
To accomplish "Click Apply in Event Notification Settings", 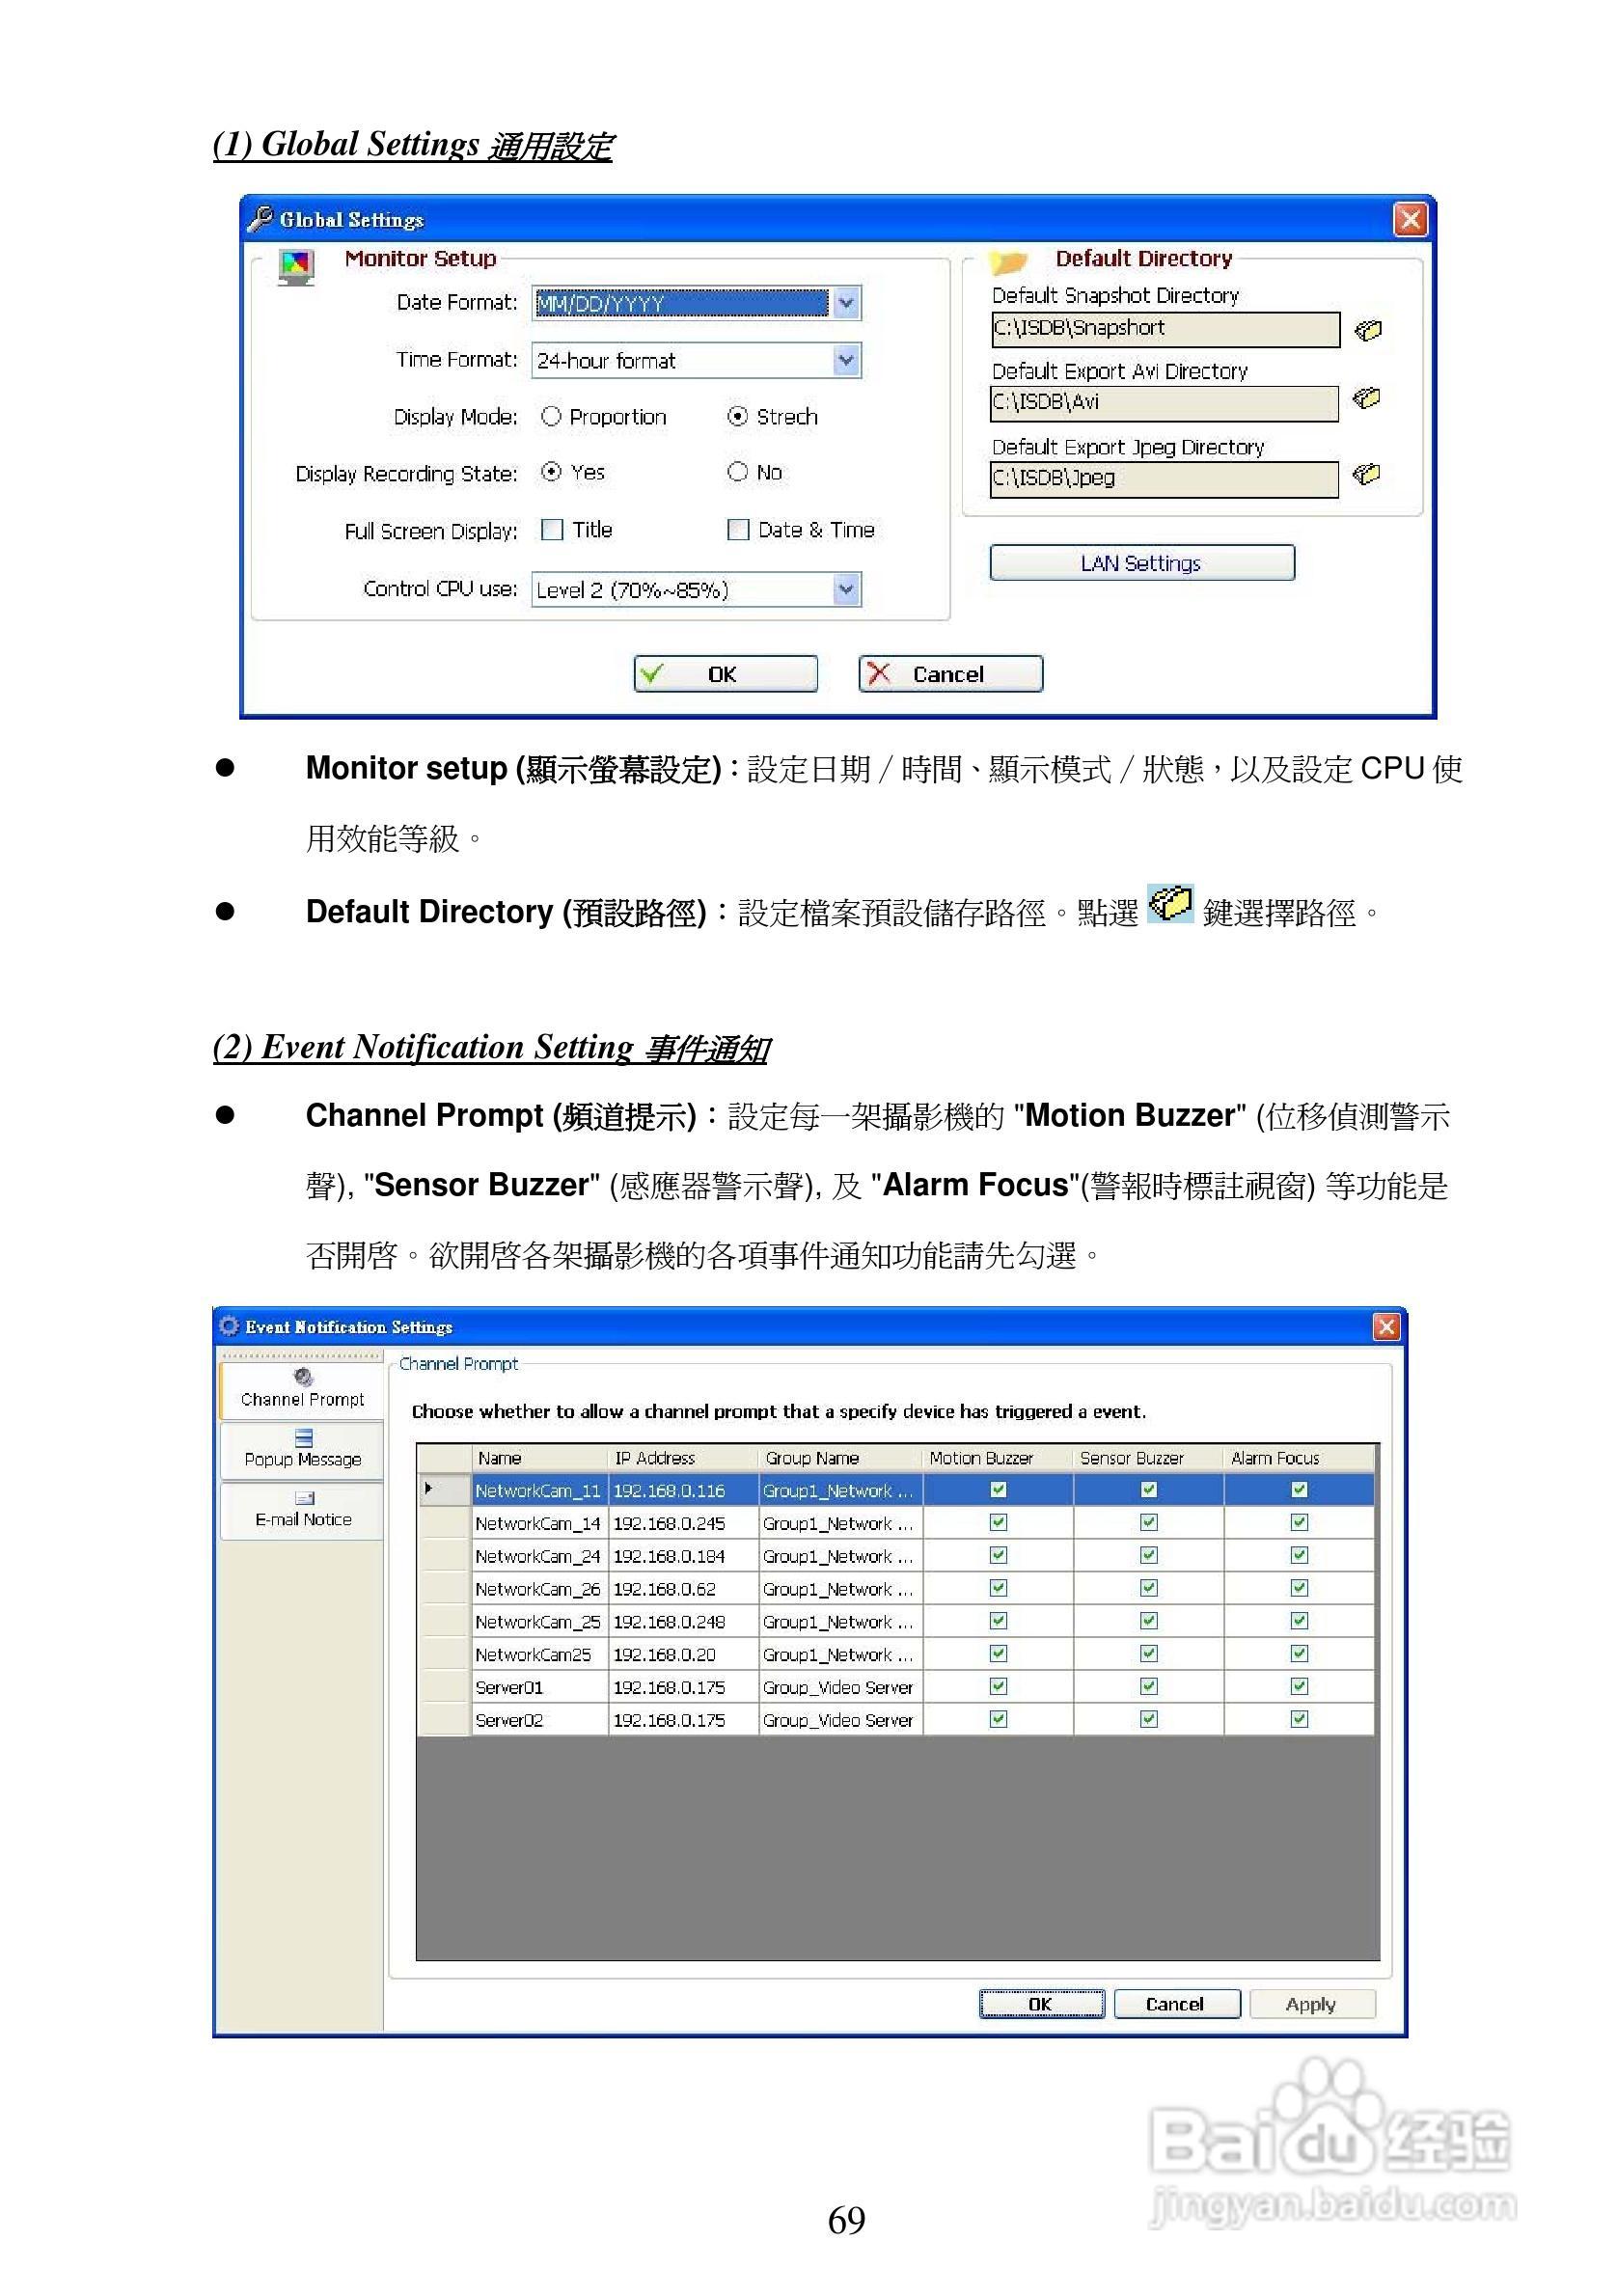I will click(1312, 2003).
